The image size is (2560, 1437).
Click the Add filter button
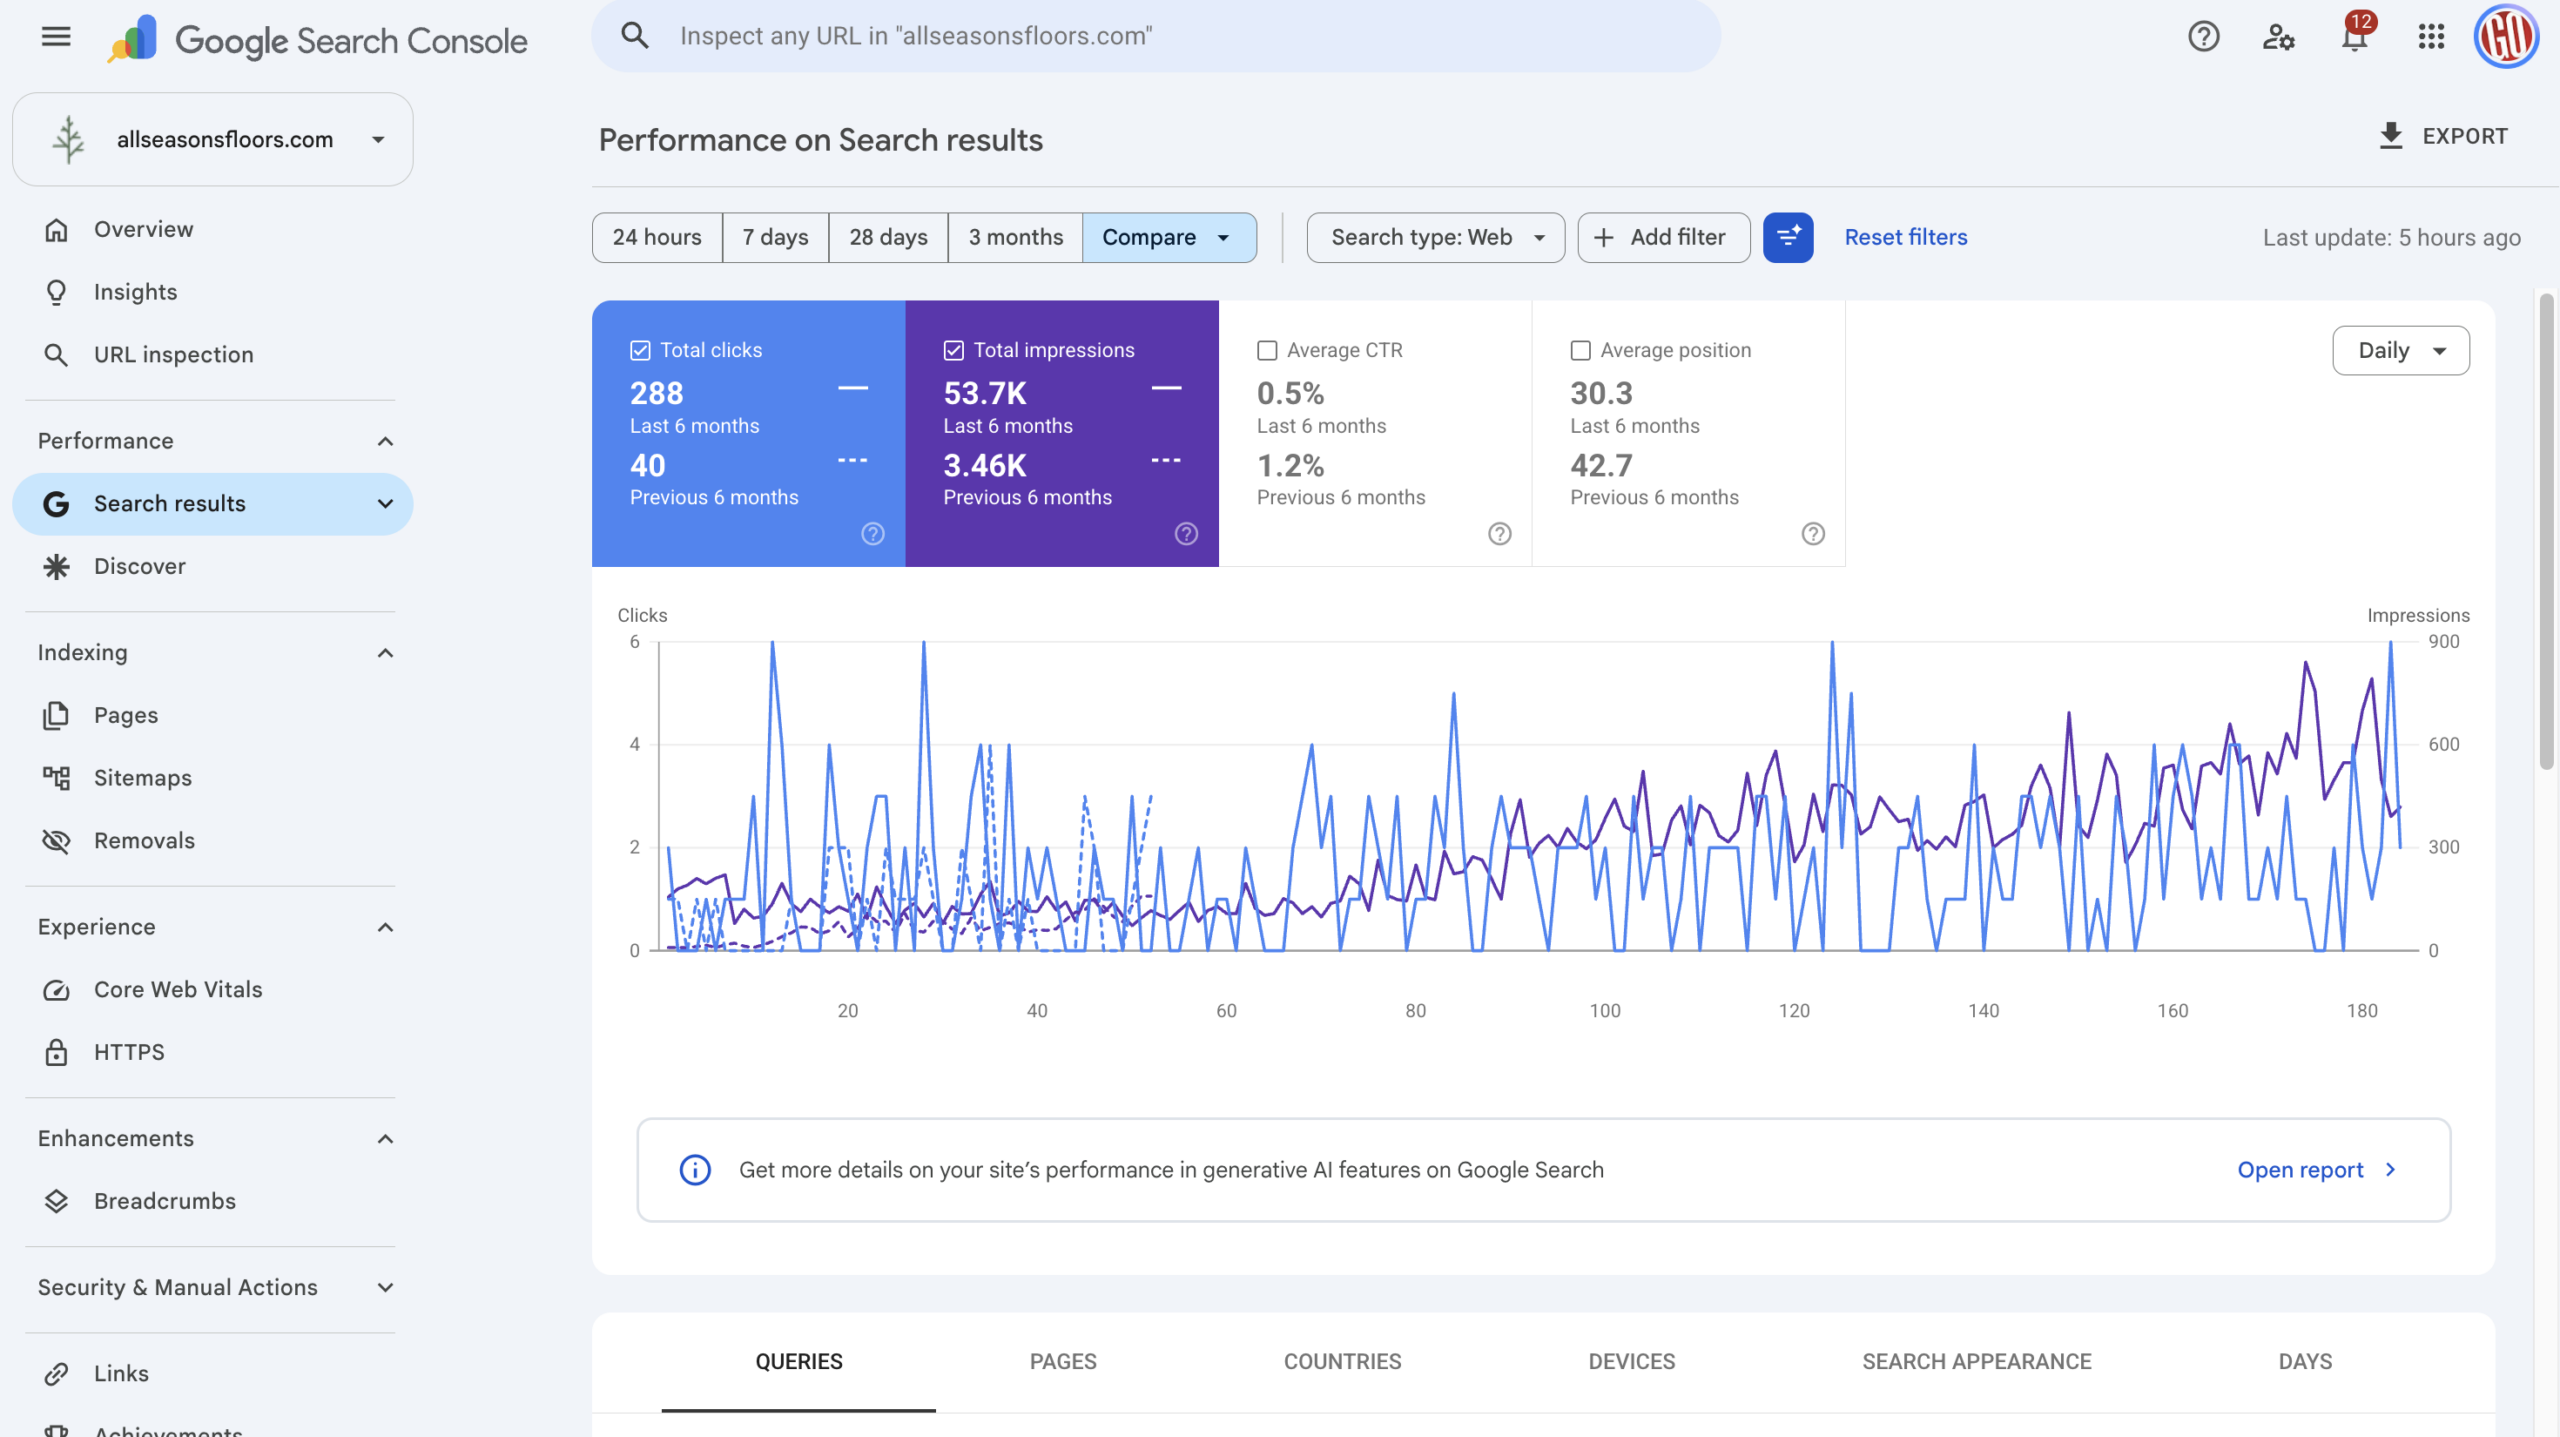[x=1663, y=237]
